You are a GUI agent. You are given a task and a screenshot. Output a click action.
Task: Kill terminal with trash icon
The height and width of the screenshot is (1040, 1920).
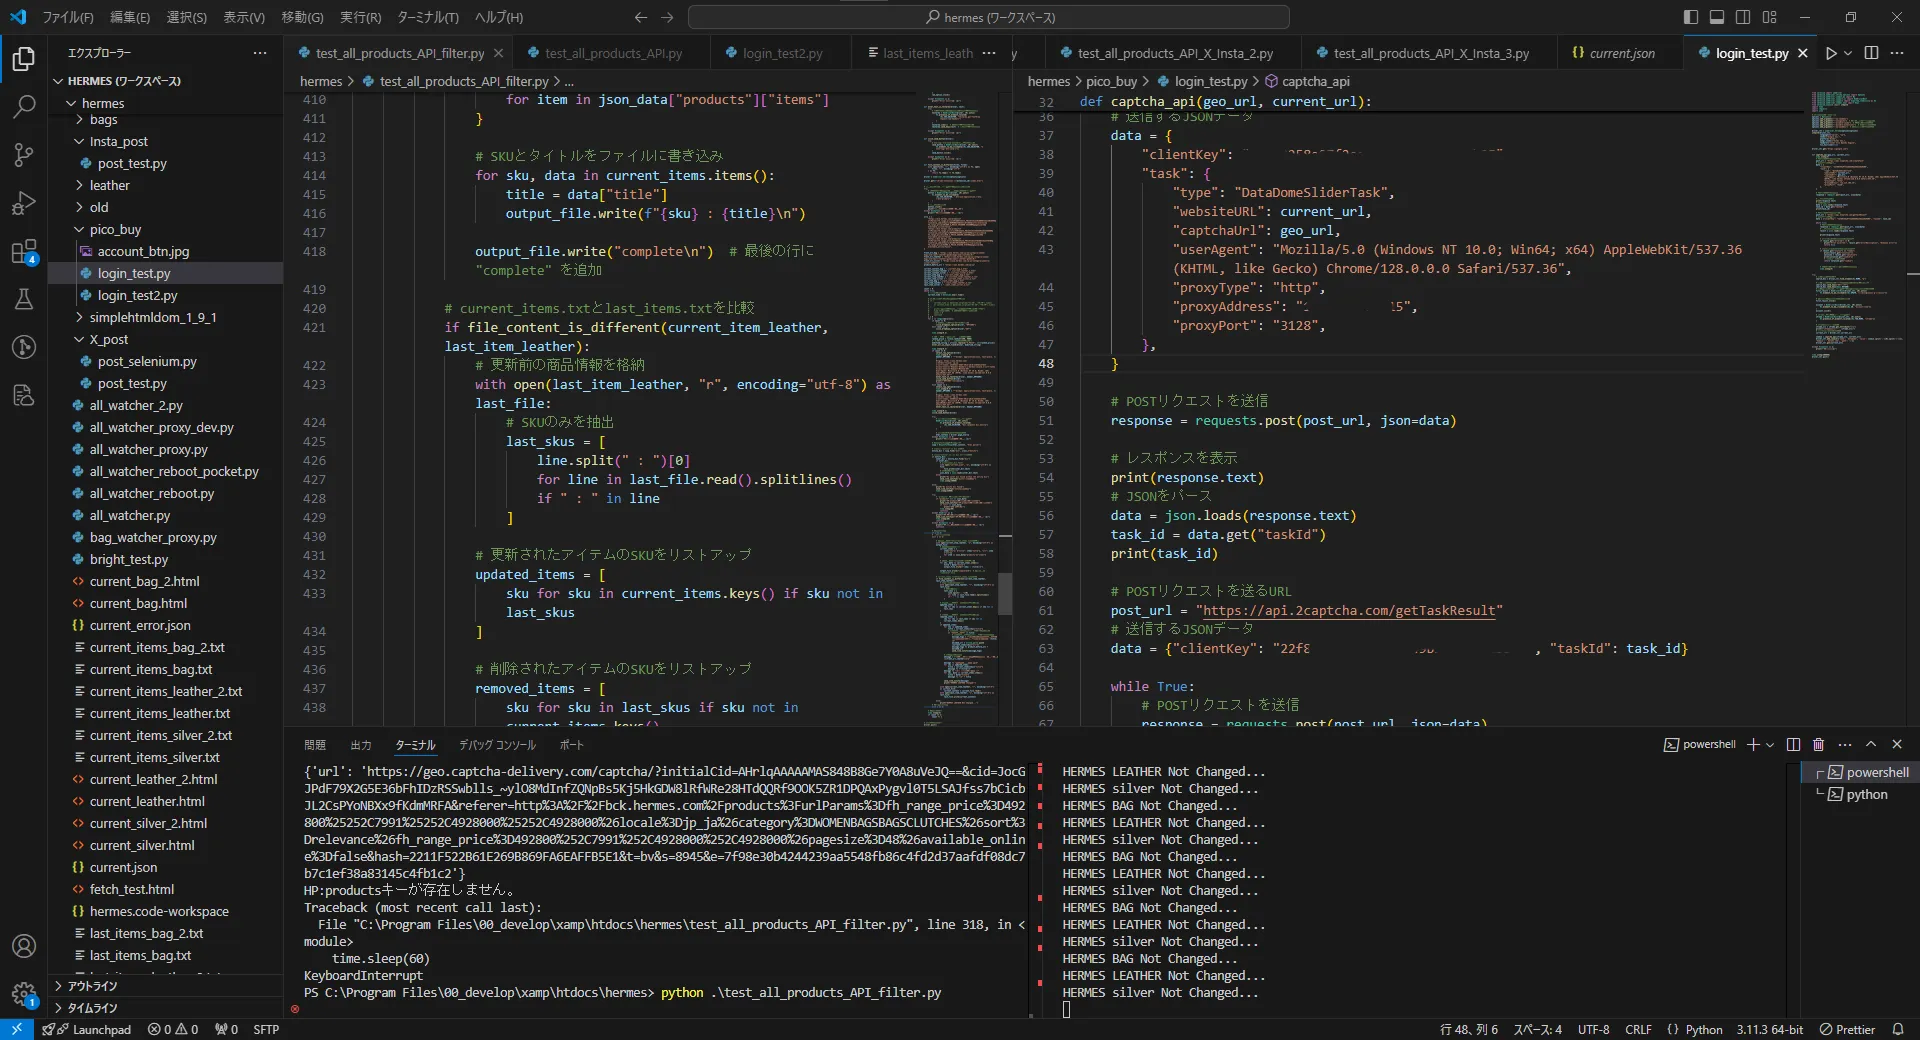(x=1818, y=744)
